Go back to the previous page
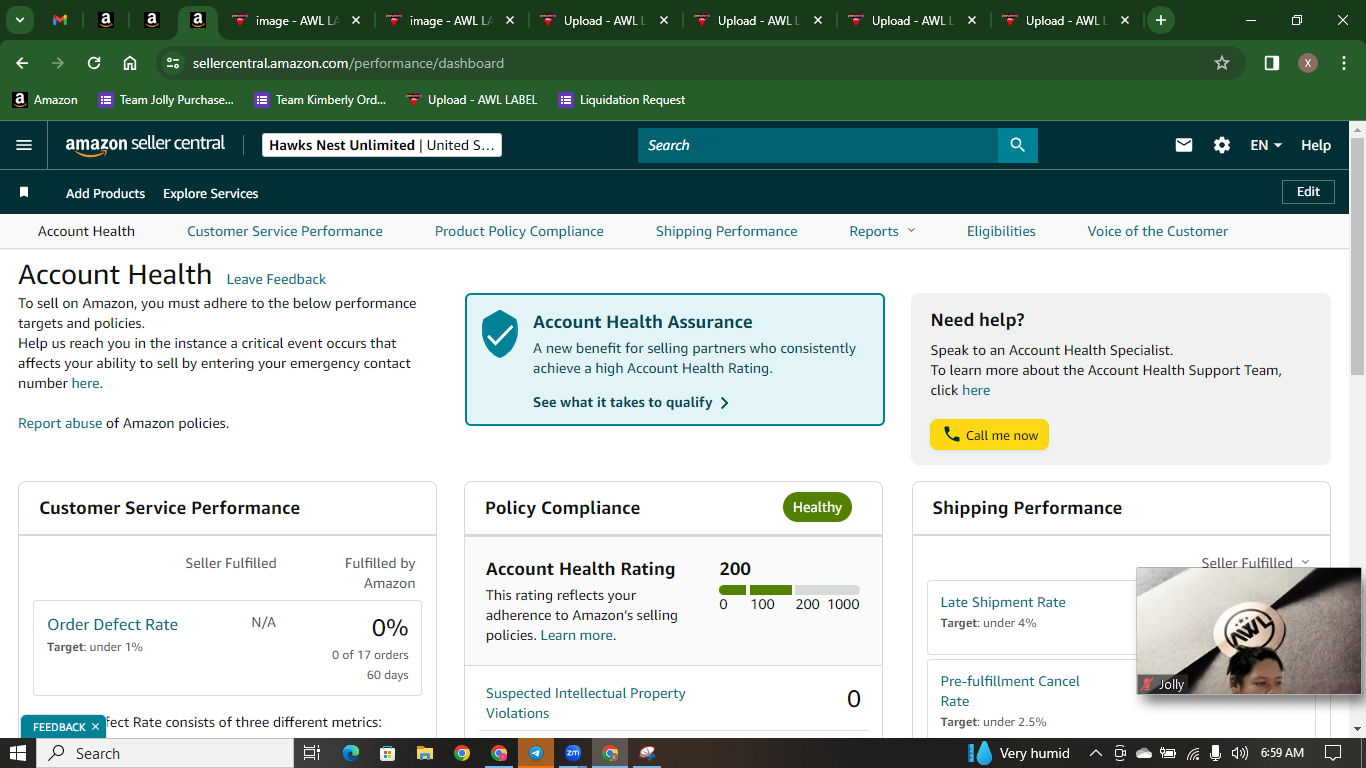 [22, 63]
